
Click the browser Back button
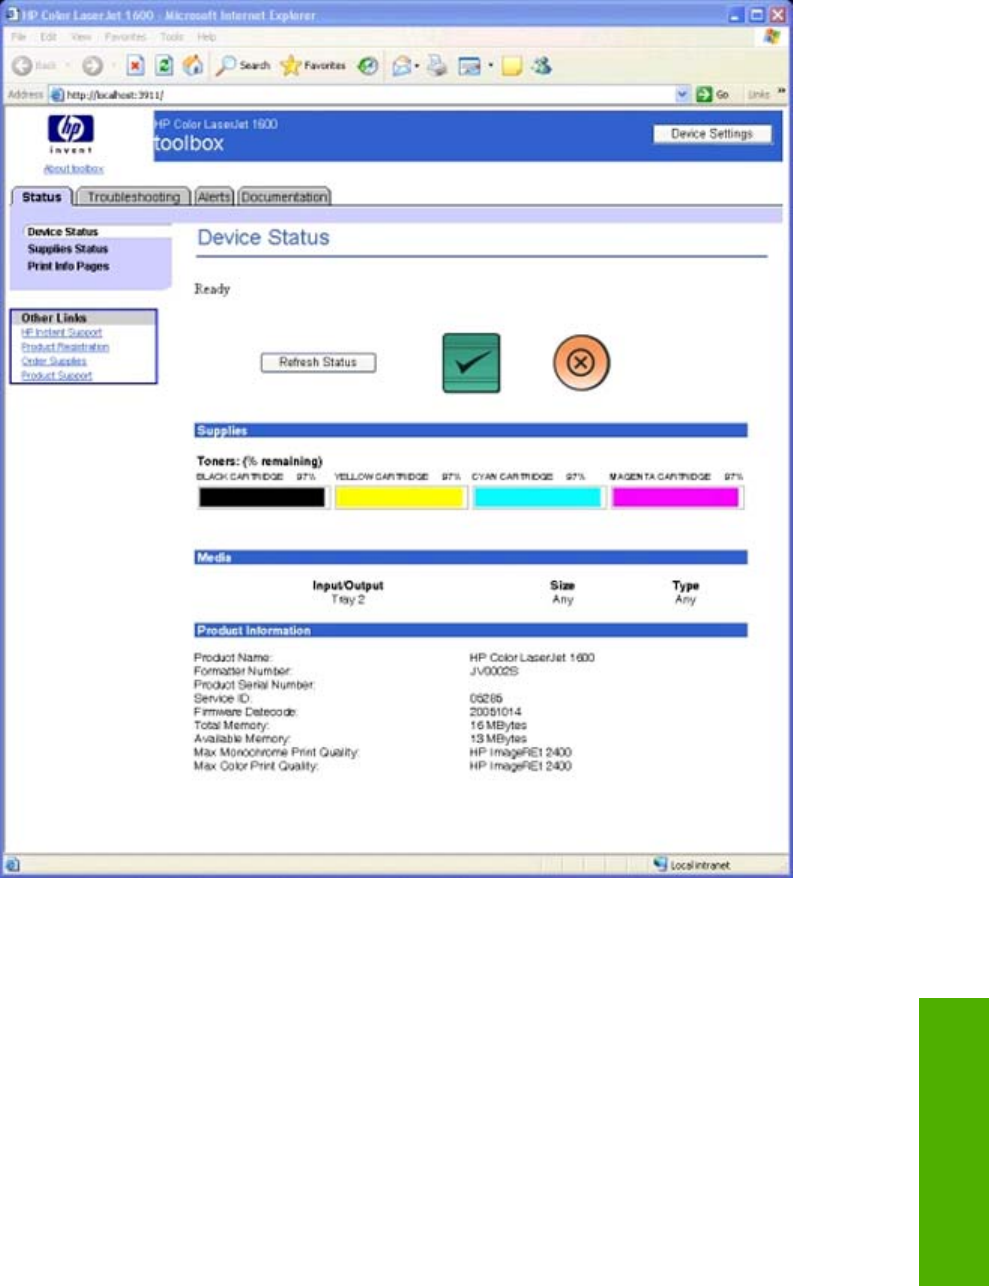tap(34, 66)
